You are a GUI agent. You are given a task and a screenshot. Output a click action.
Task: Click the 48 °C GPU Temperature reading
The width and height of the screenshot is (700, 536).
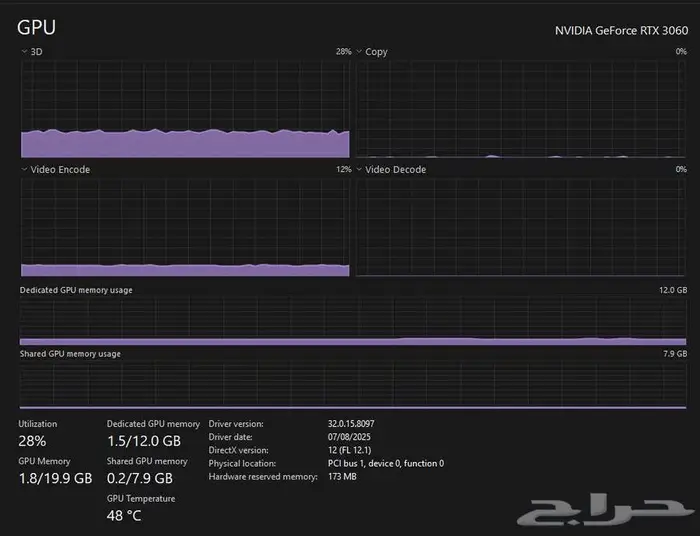(x=124, y=516)
